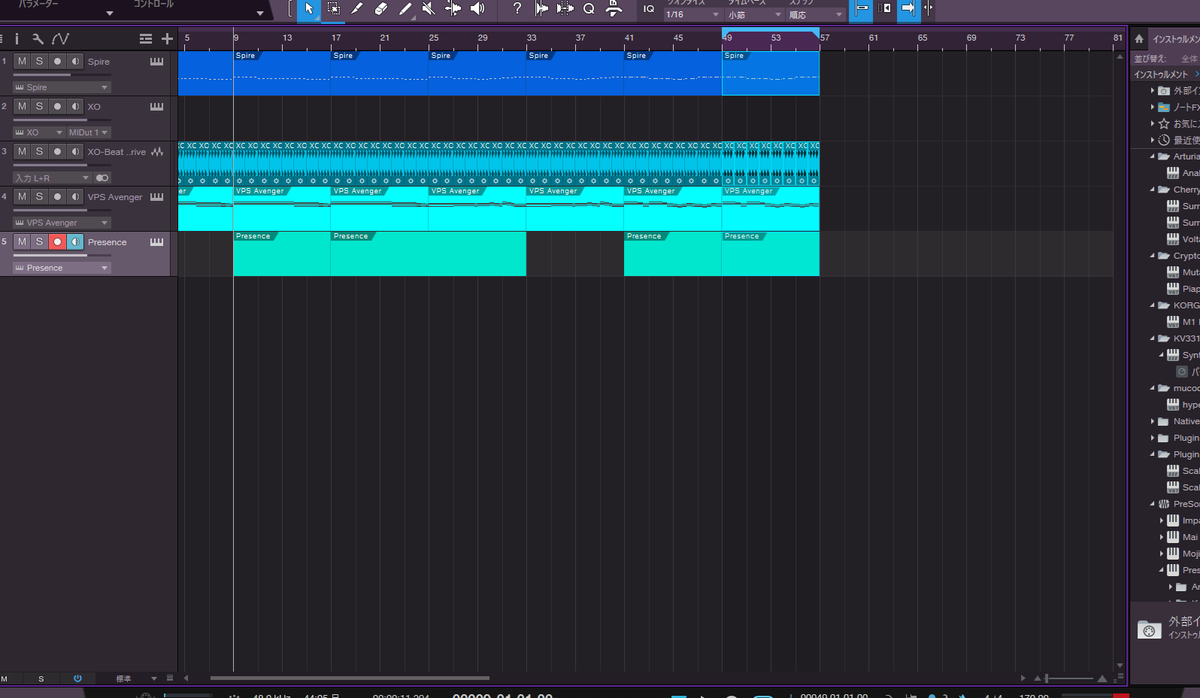The image size is (1200, 698).
Task: Open the timebase 小節 dropdown
Action: pos(753,15)
